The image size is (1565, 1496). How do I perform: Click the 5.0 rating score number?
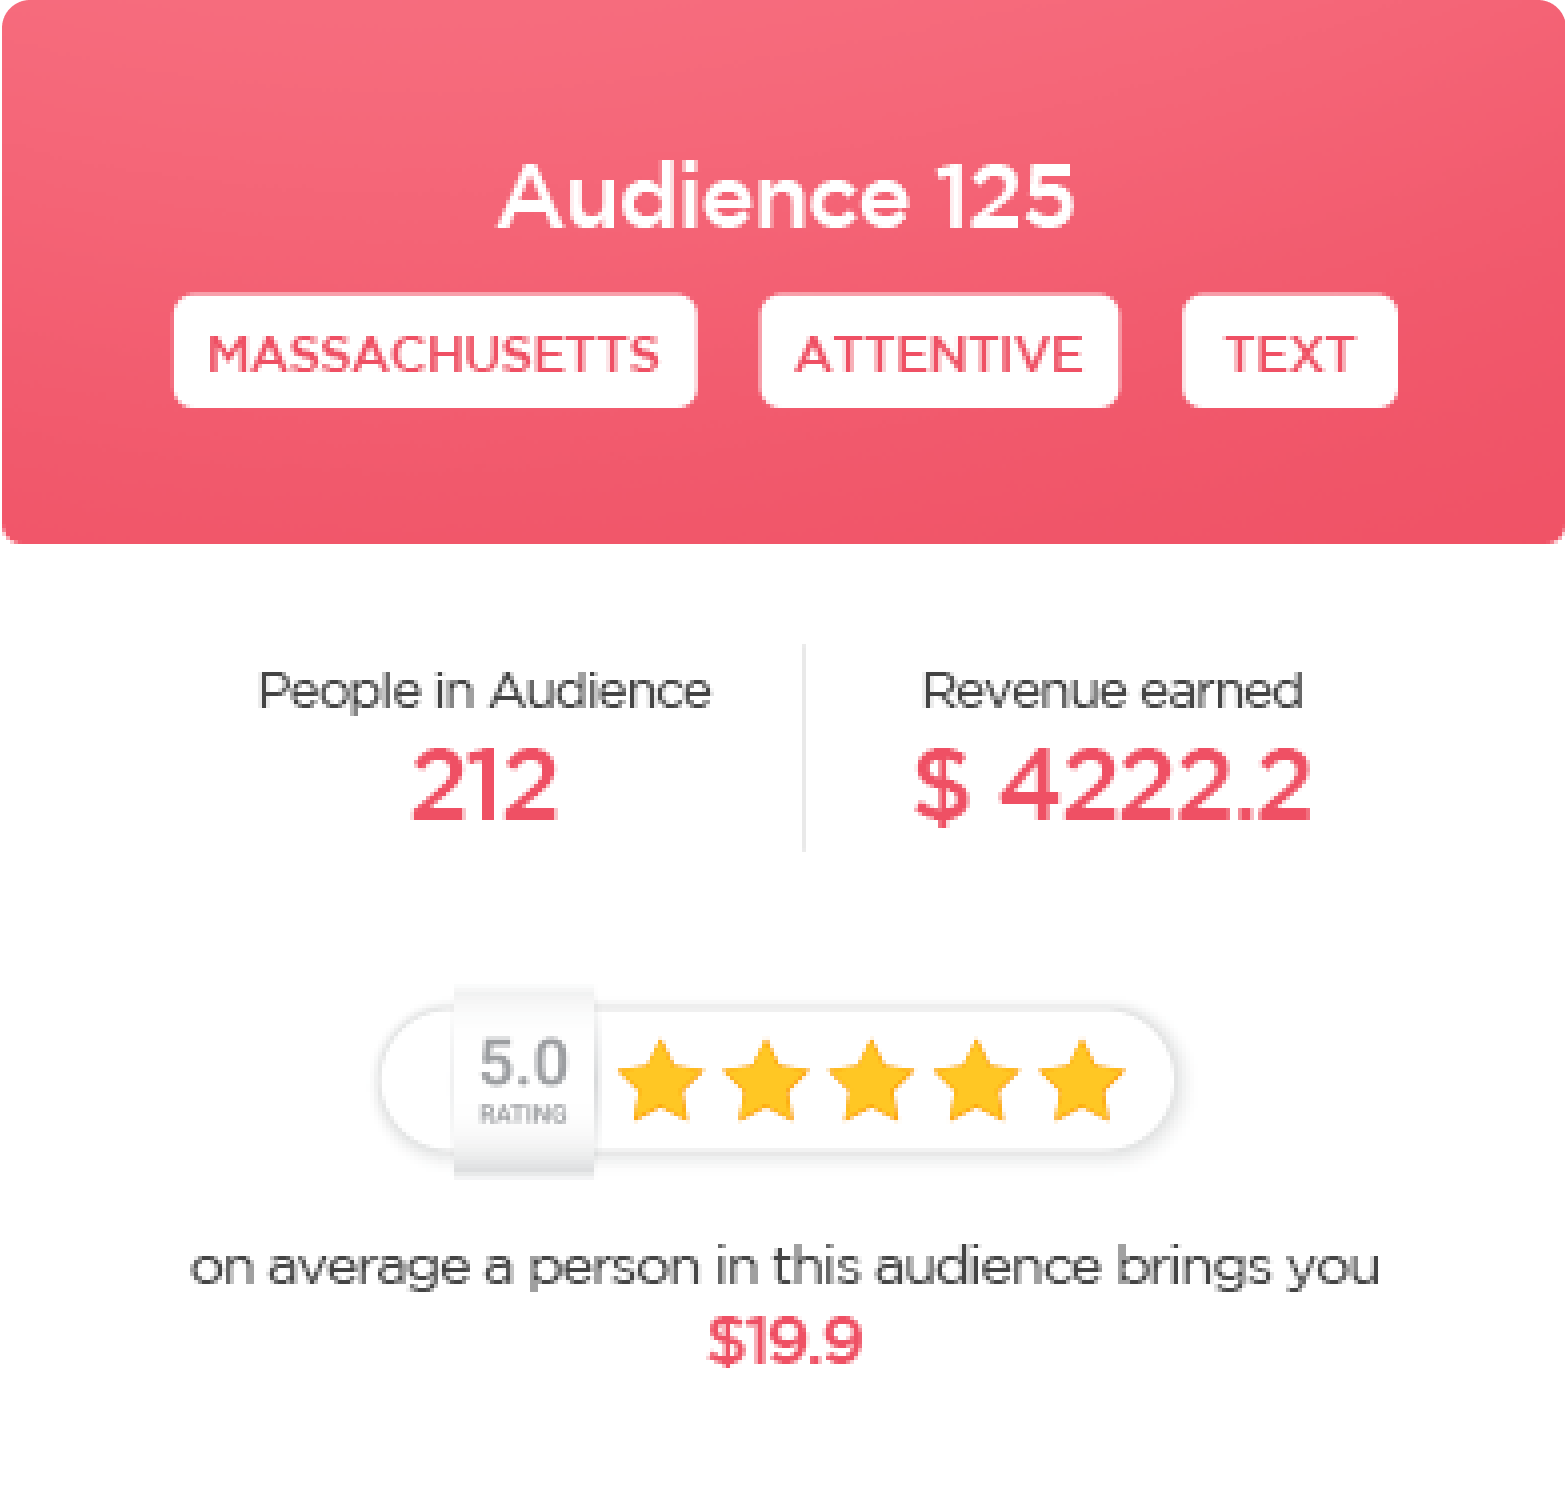pos(523,1062)
